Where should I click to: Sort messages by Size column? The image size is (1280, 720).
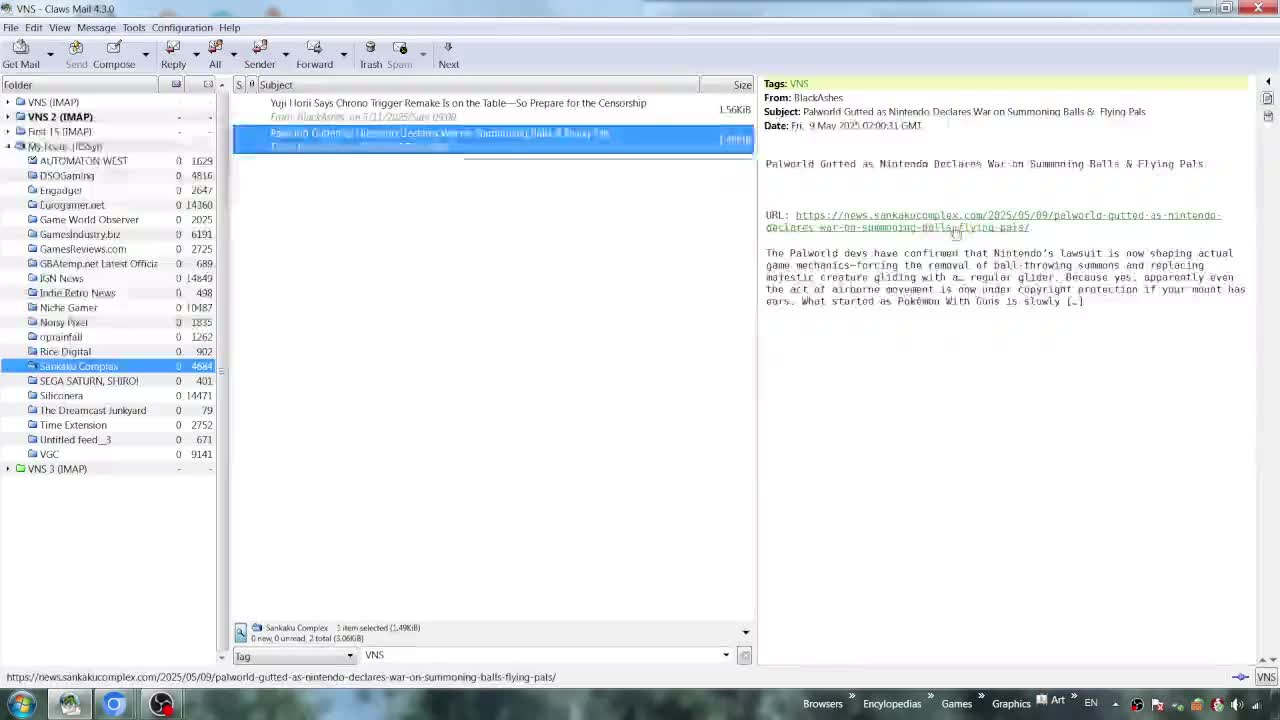coord(741,85)
